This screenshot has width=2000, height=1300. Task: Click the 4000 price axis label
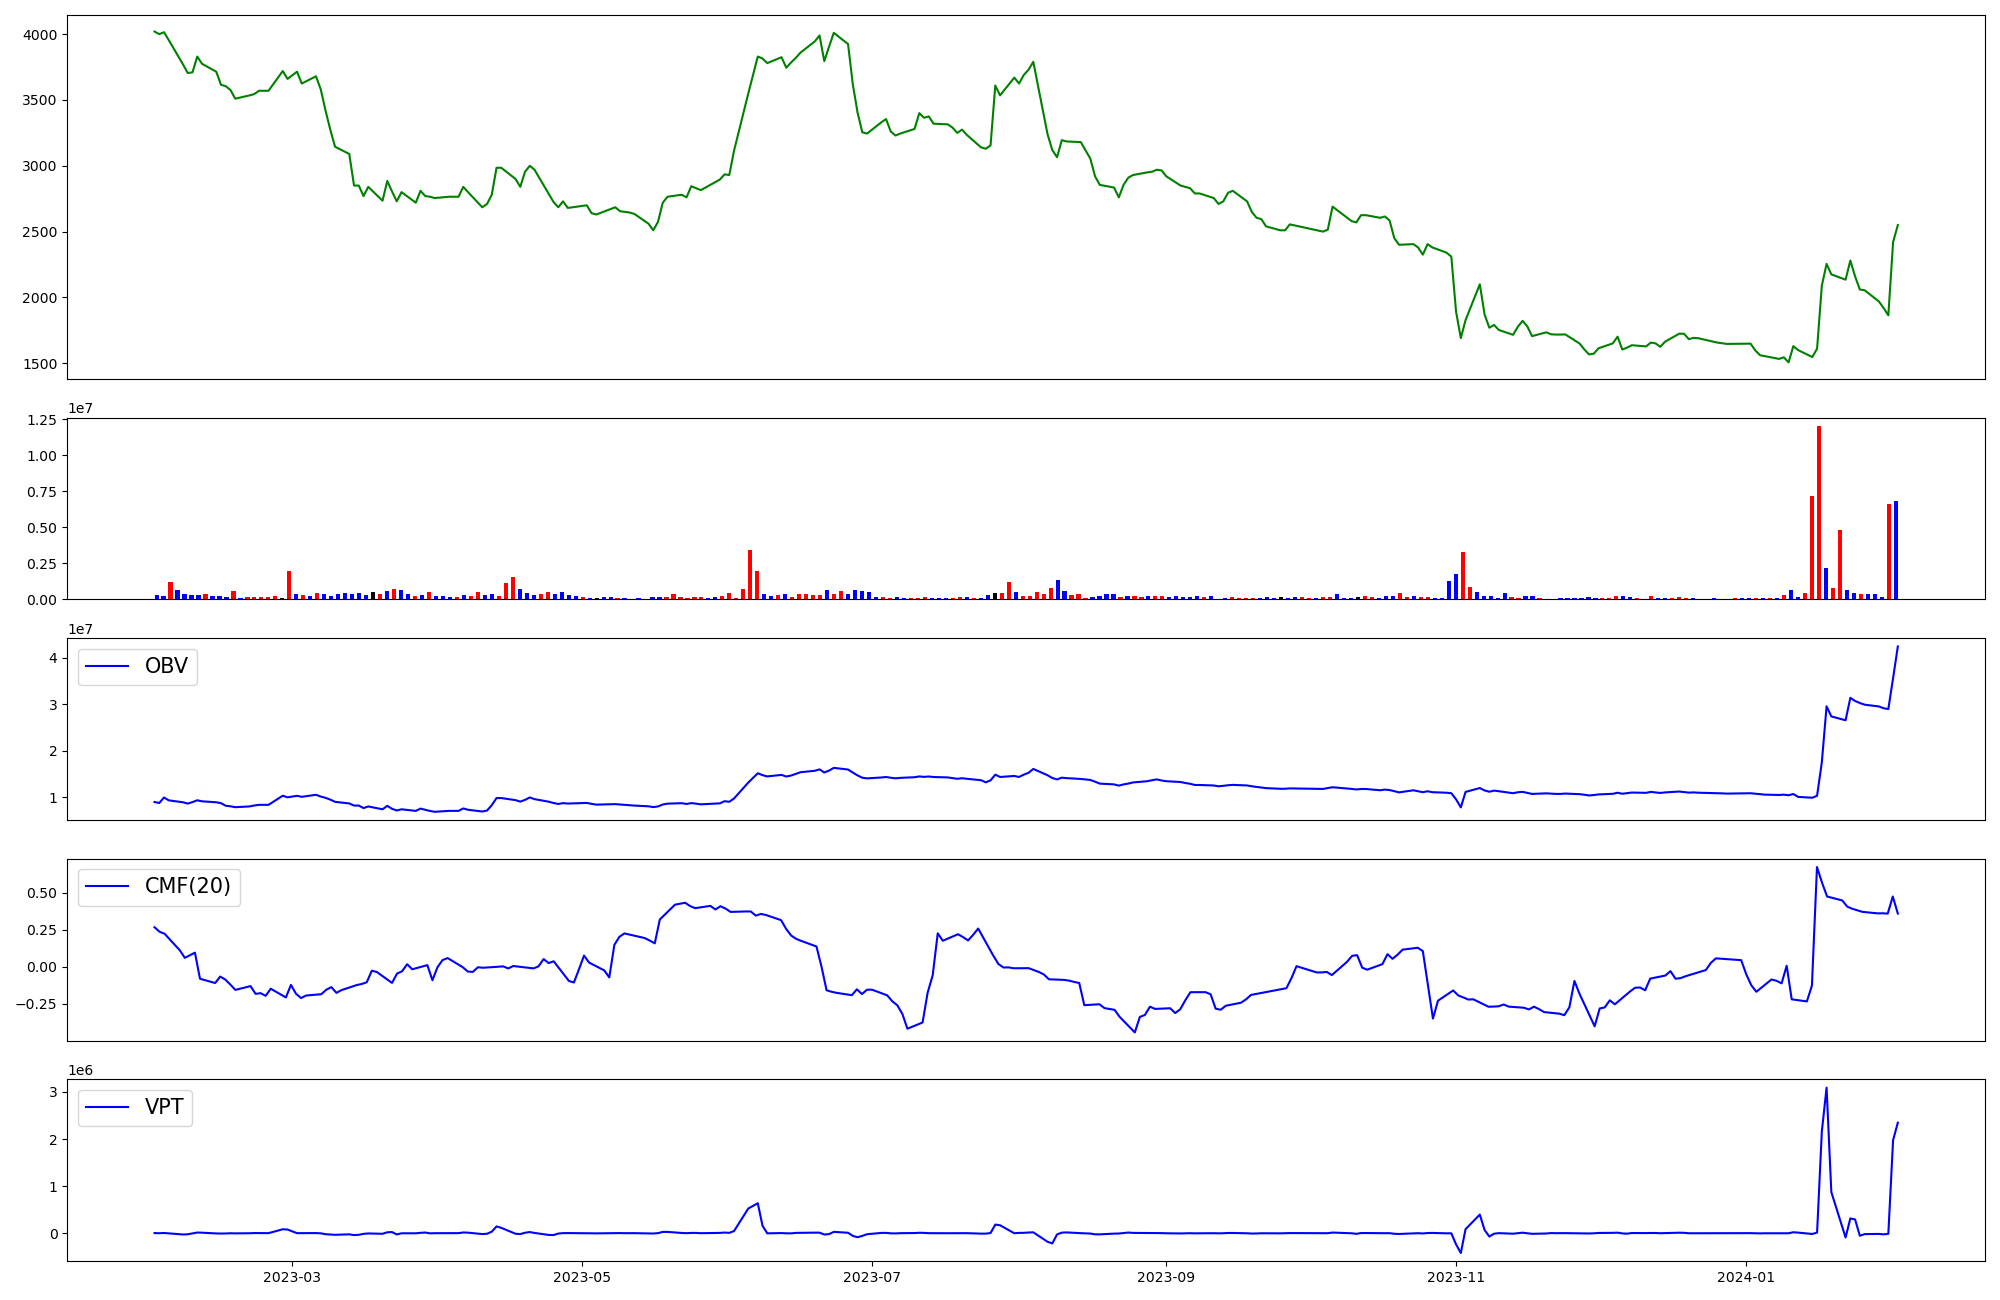click(x=40, y=35)
